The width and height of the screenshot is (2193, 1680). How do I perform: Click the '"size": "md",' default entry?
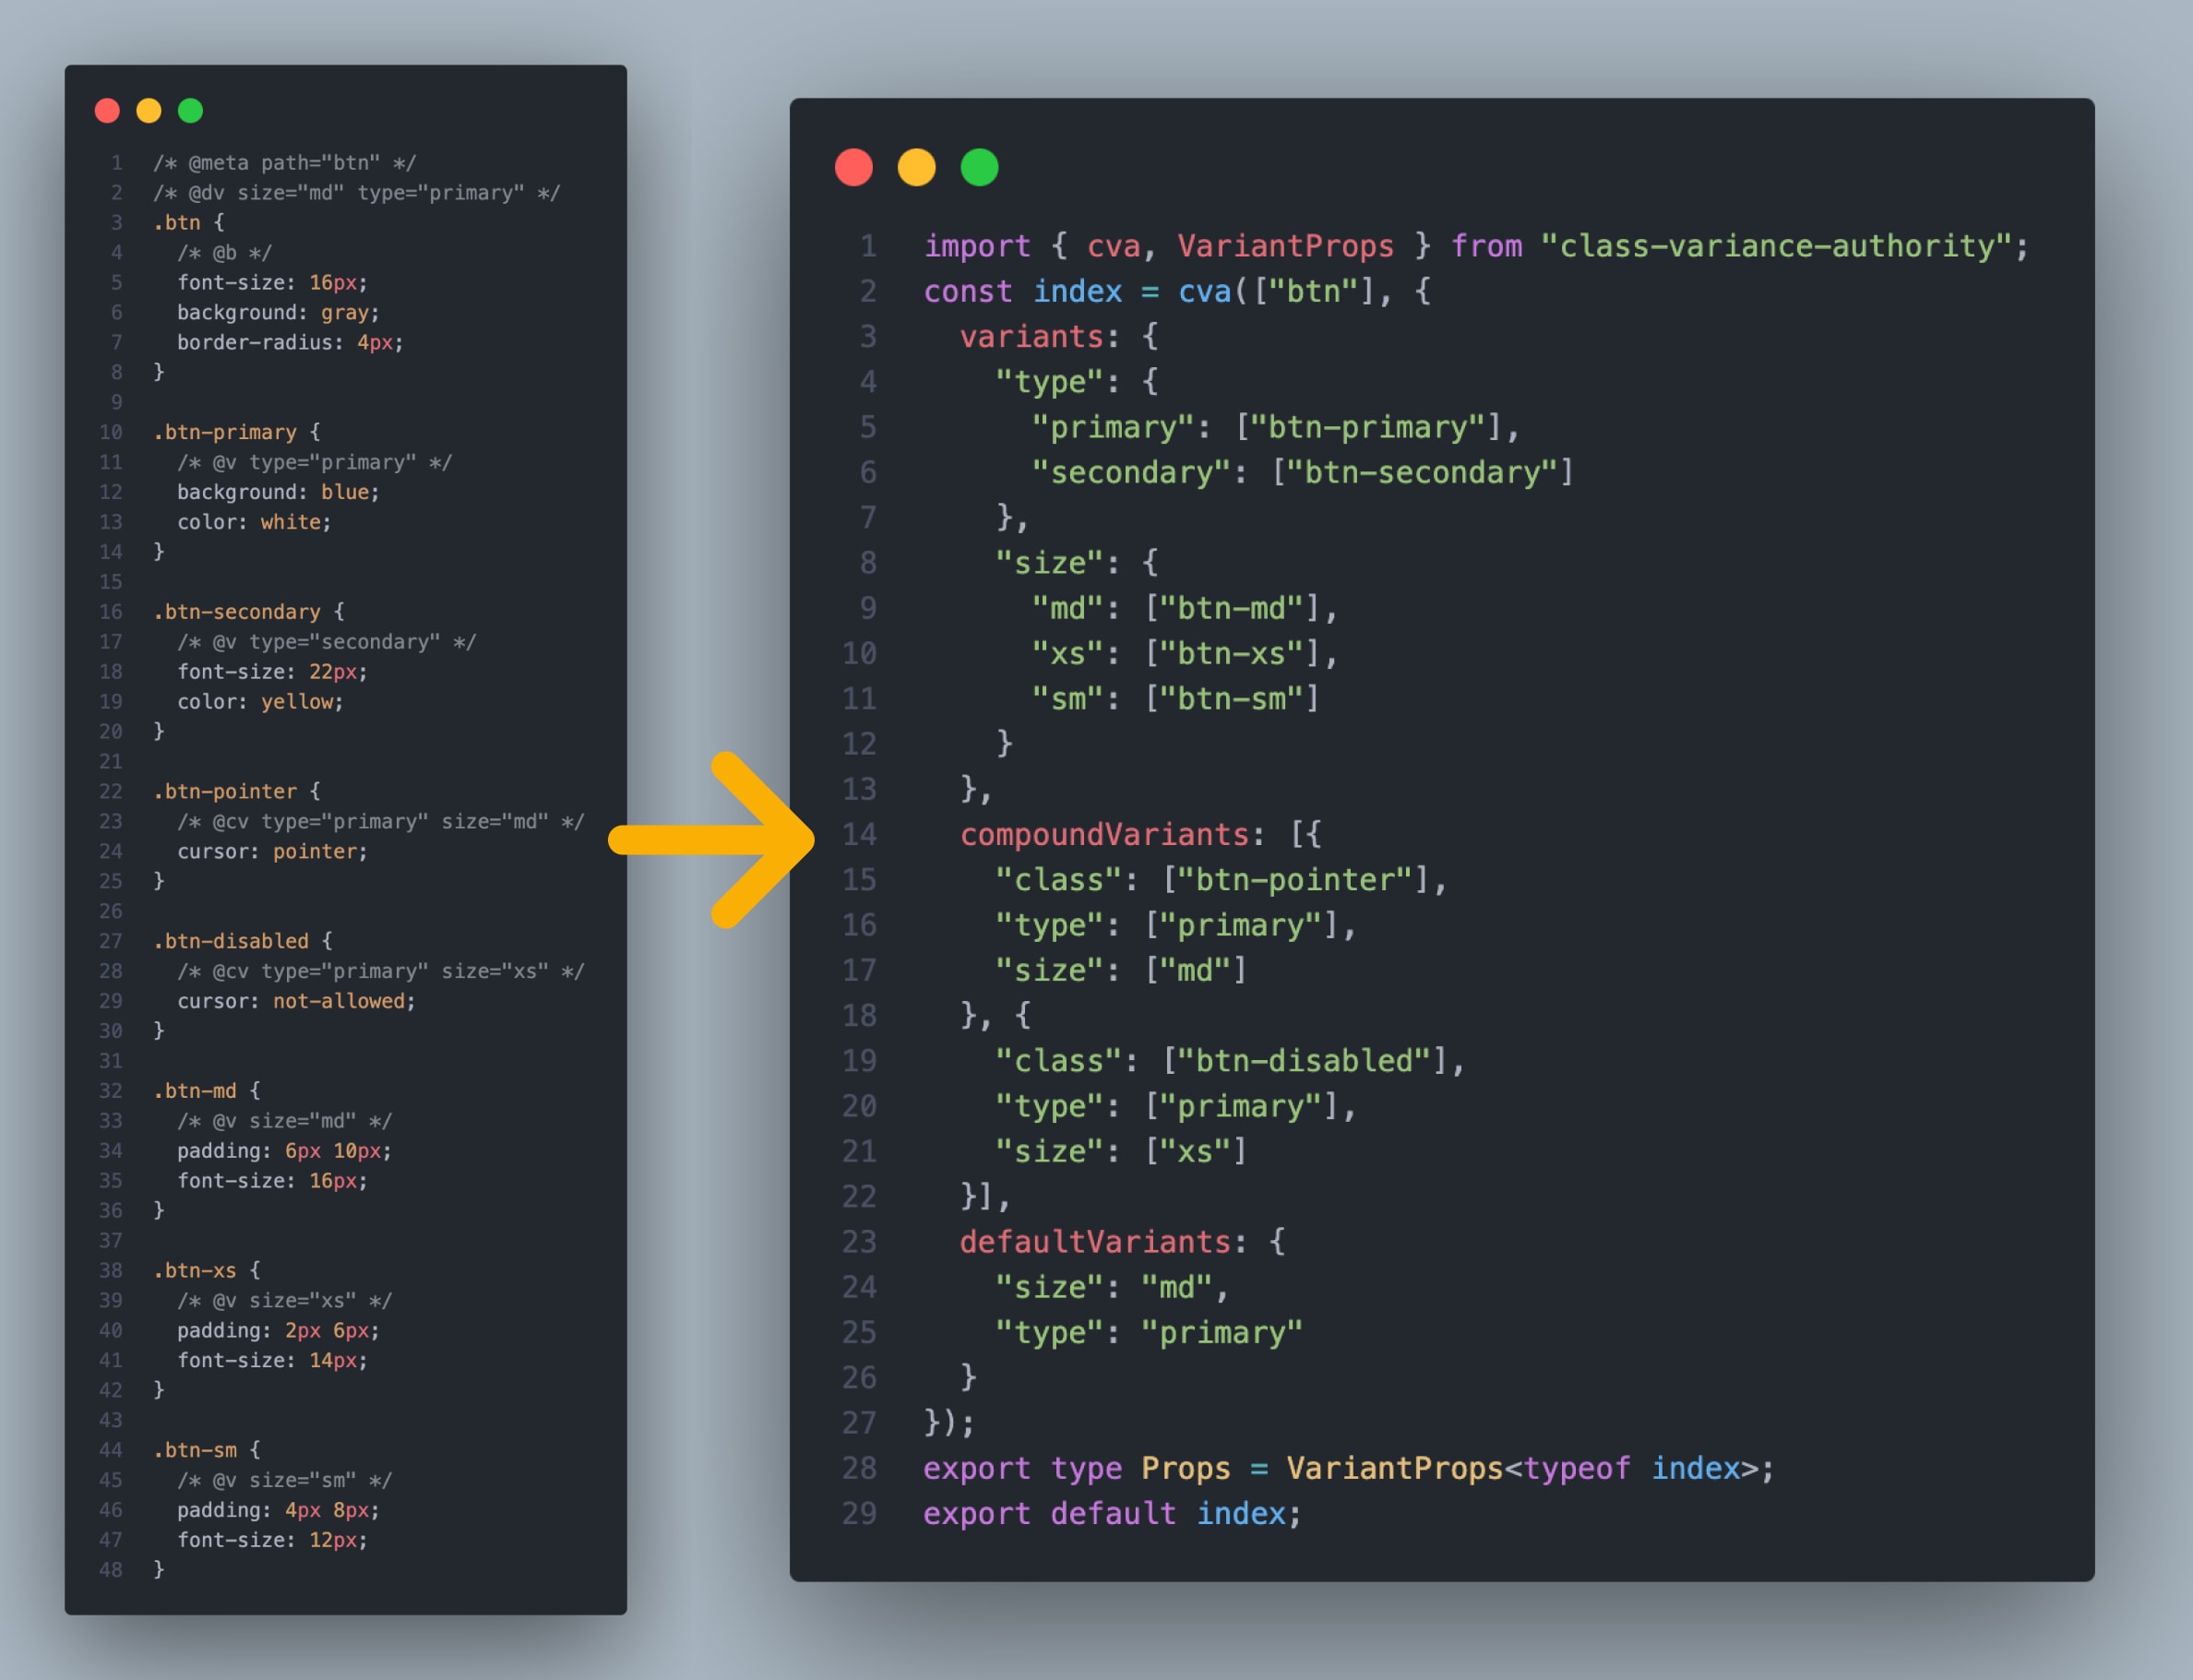coord(1113,1287)
